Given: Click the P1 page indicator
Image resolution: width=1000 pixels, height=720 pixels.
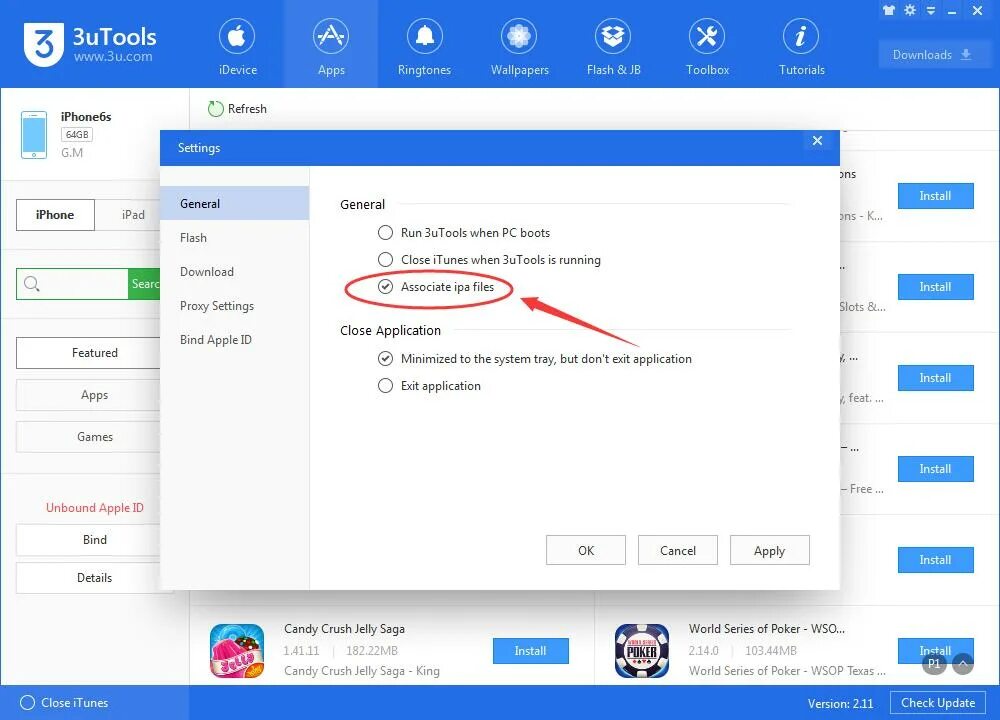Looking at the screenshot, I should coord(934,663).
